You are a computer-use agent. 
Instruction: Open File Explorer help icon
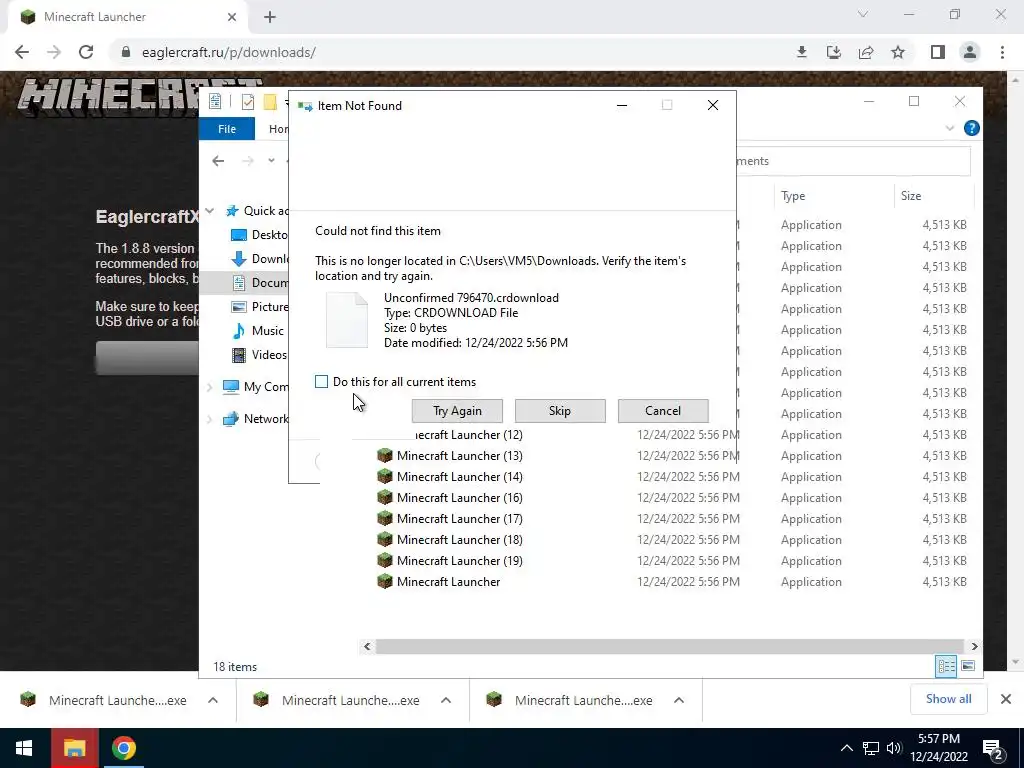pyautogui.click(x=971, y=128)
